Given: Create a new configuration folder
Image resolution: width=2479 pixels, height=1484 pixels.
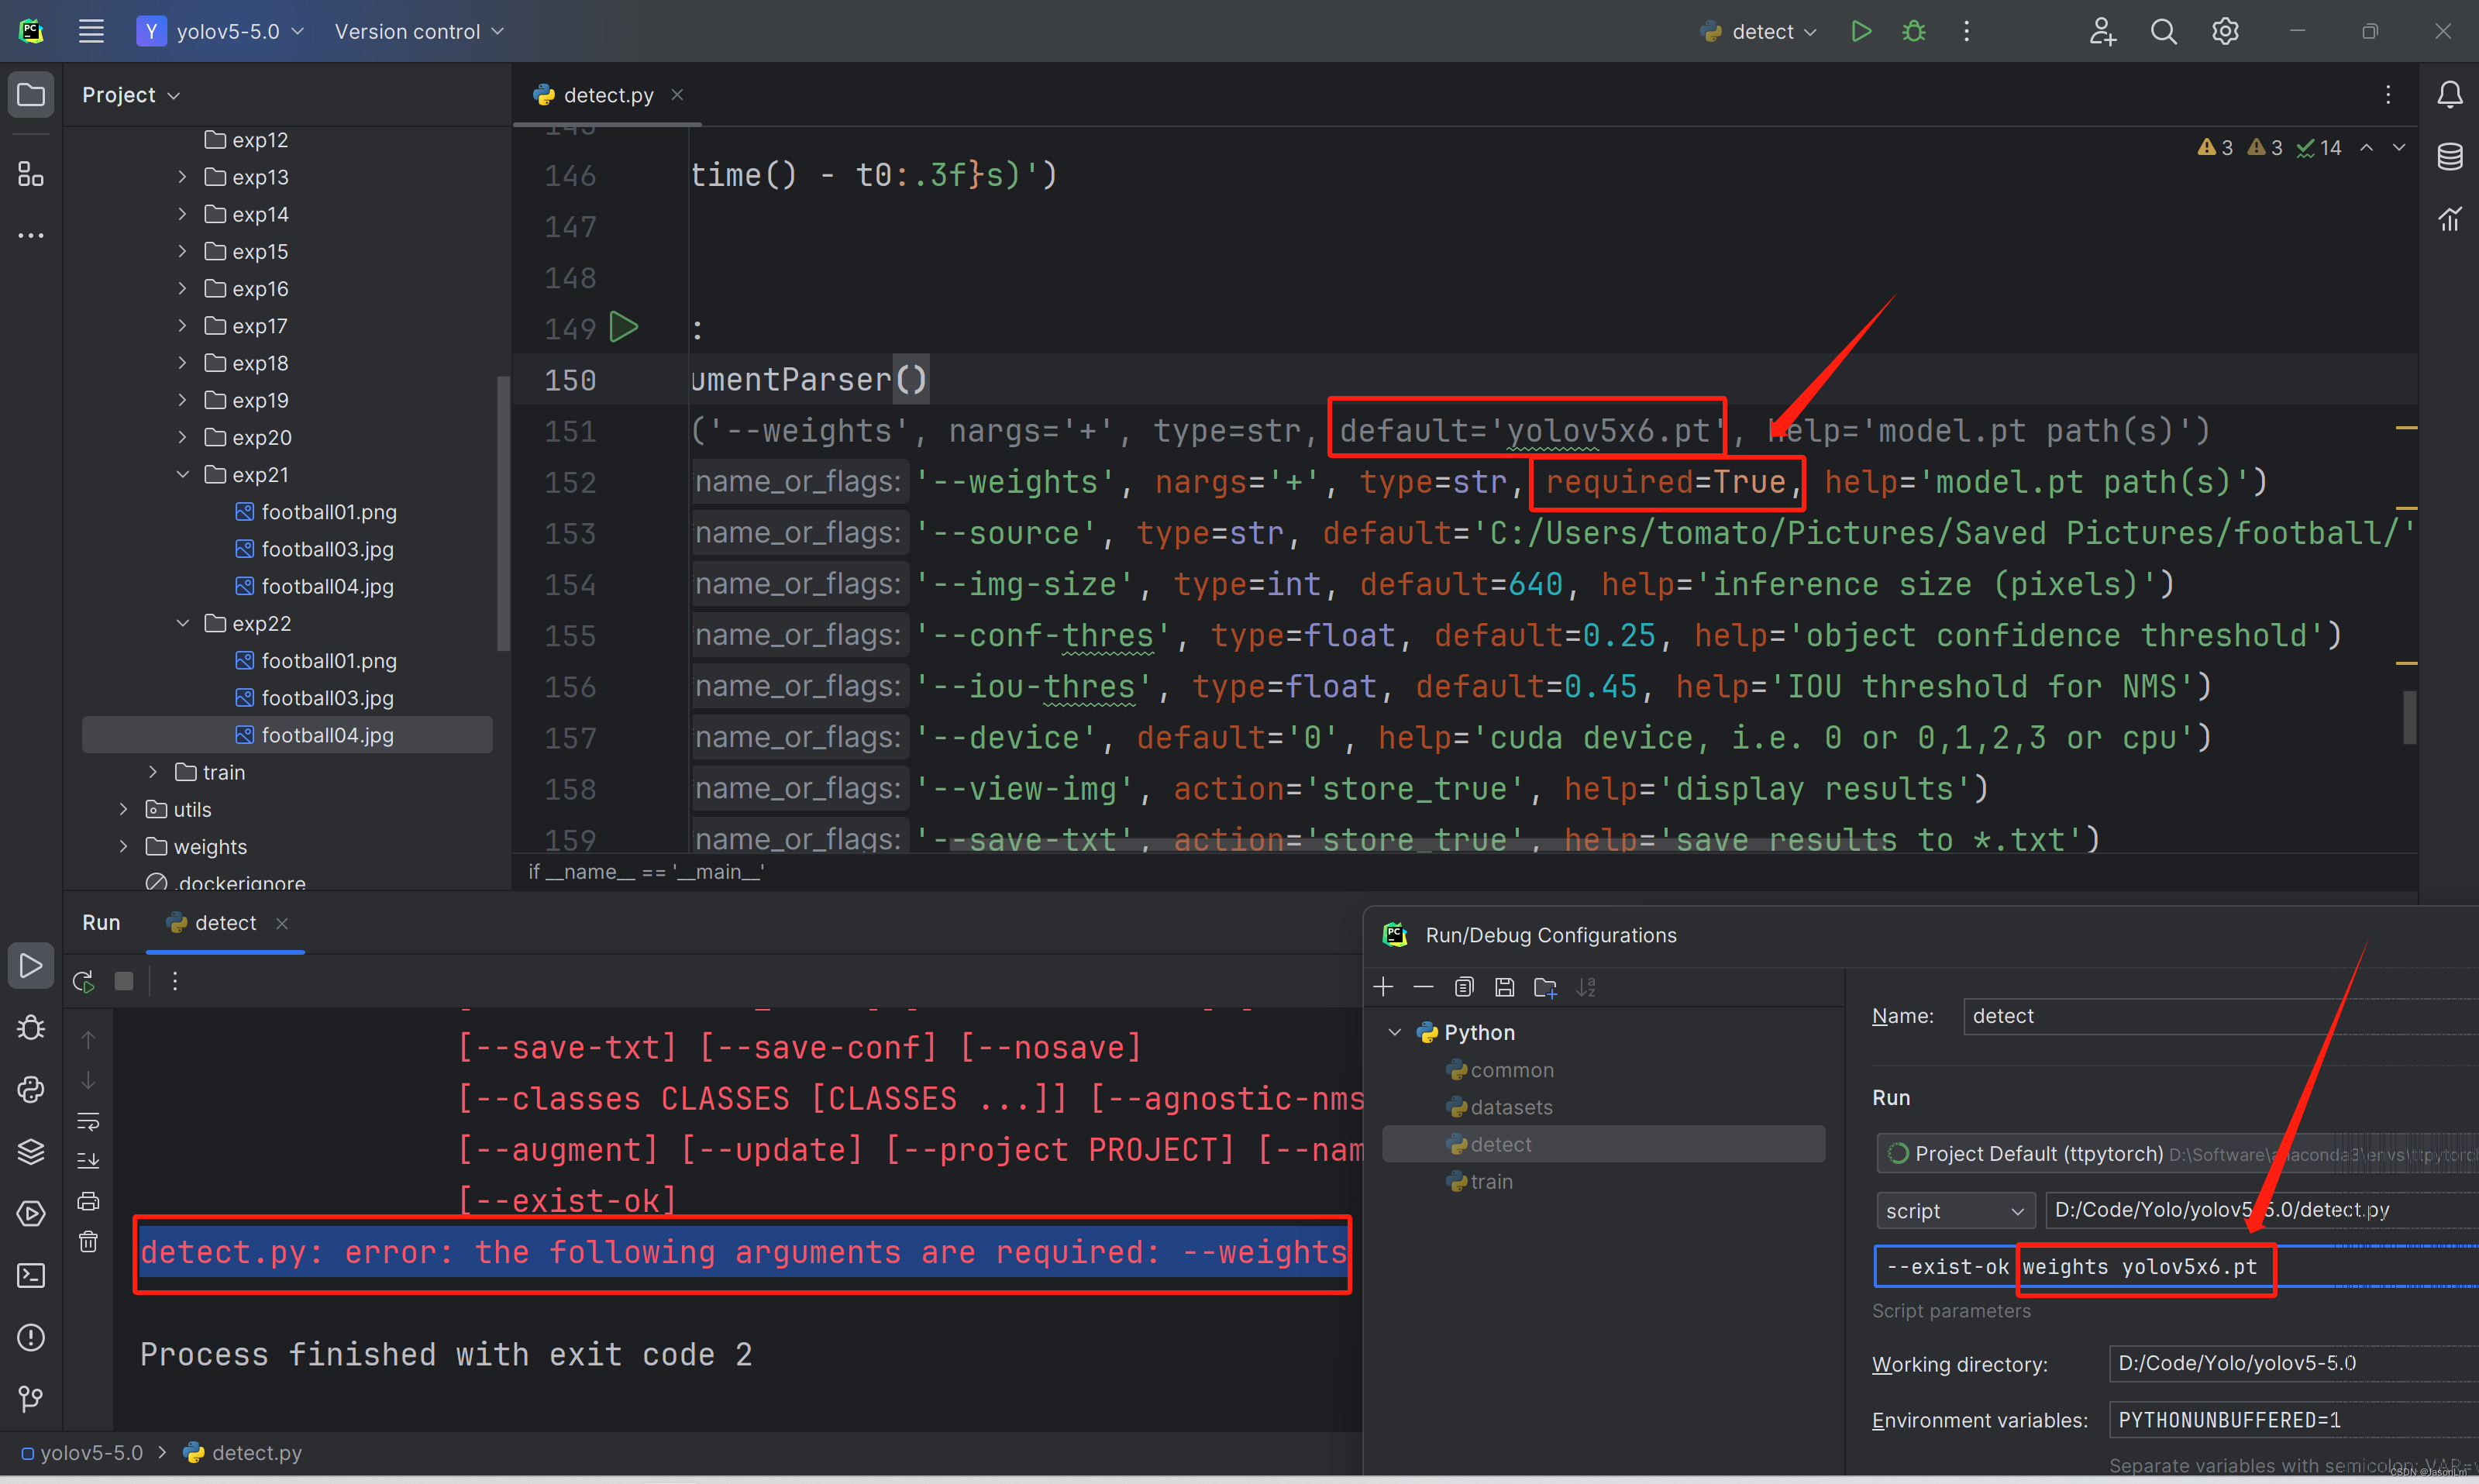Looking at the screenshot, I should tap(1545, 987).
